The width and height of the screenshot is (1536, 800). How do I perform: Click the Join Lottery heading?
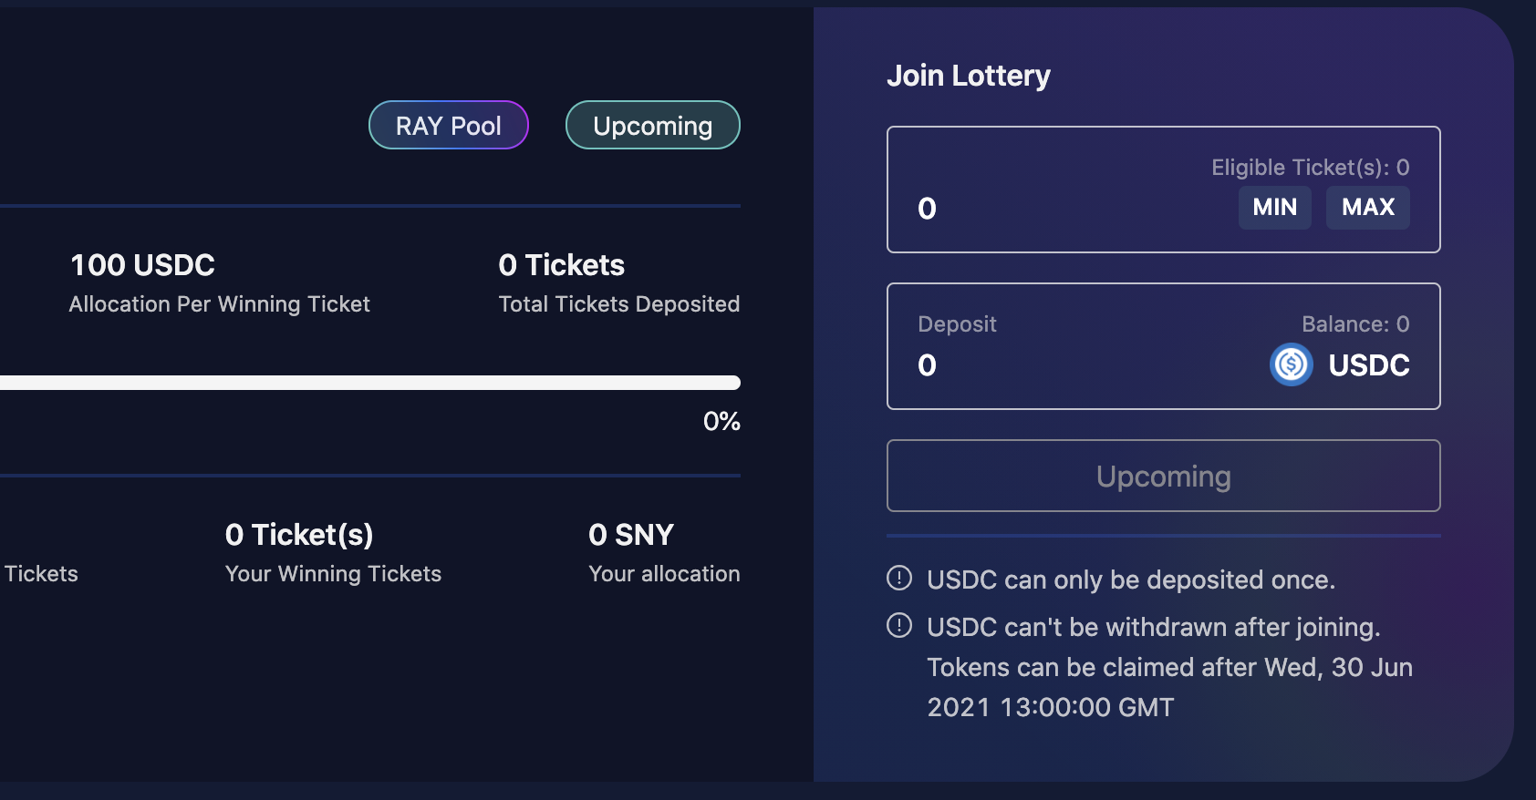(x=968, y=76)
